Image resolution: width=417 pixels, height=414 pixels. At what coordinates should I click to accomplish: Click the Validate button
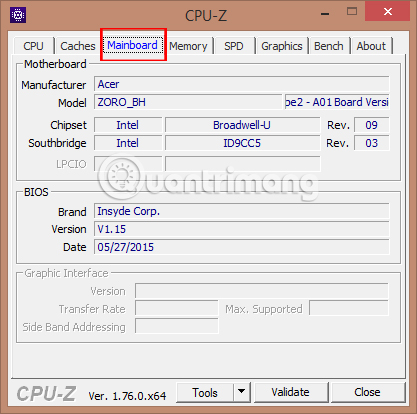coord(291,392)
